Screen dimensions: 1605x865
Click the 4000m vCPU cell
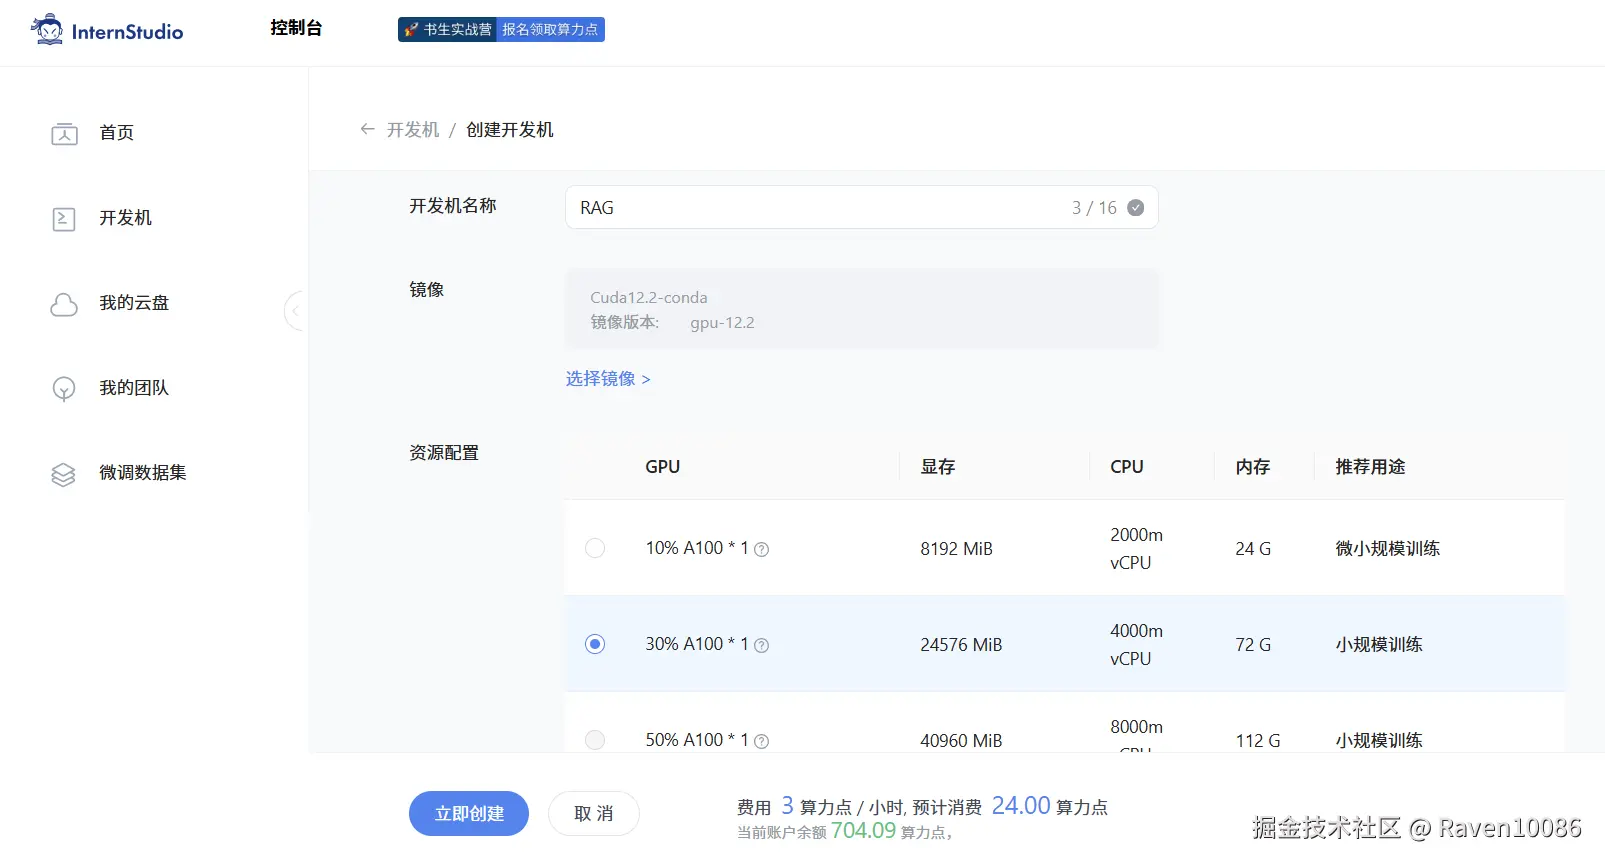coord(1137,645)
